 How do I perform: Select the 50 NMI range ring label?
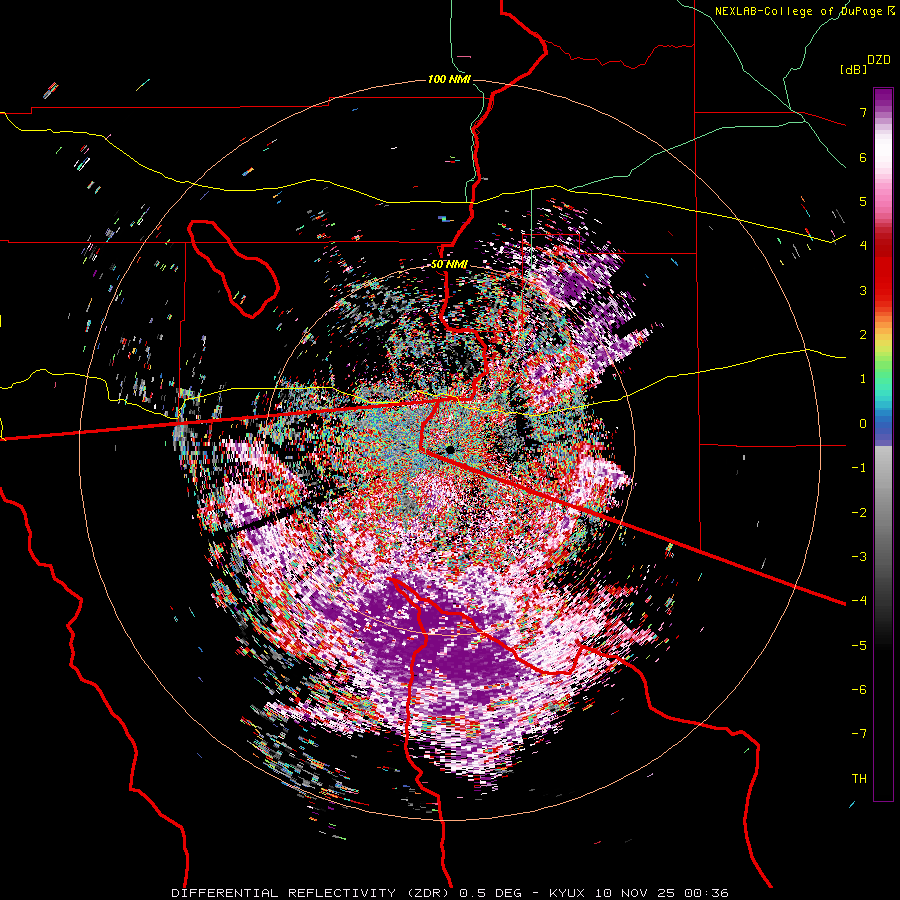(449, 265)
